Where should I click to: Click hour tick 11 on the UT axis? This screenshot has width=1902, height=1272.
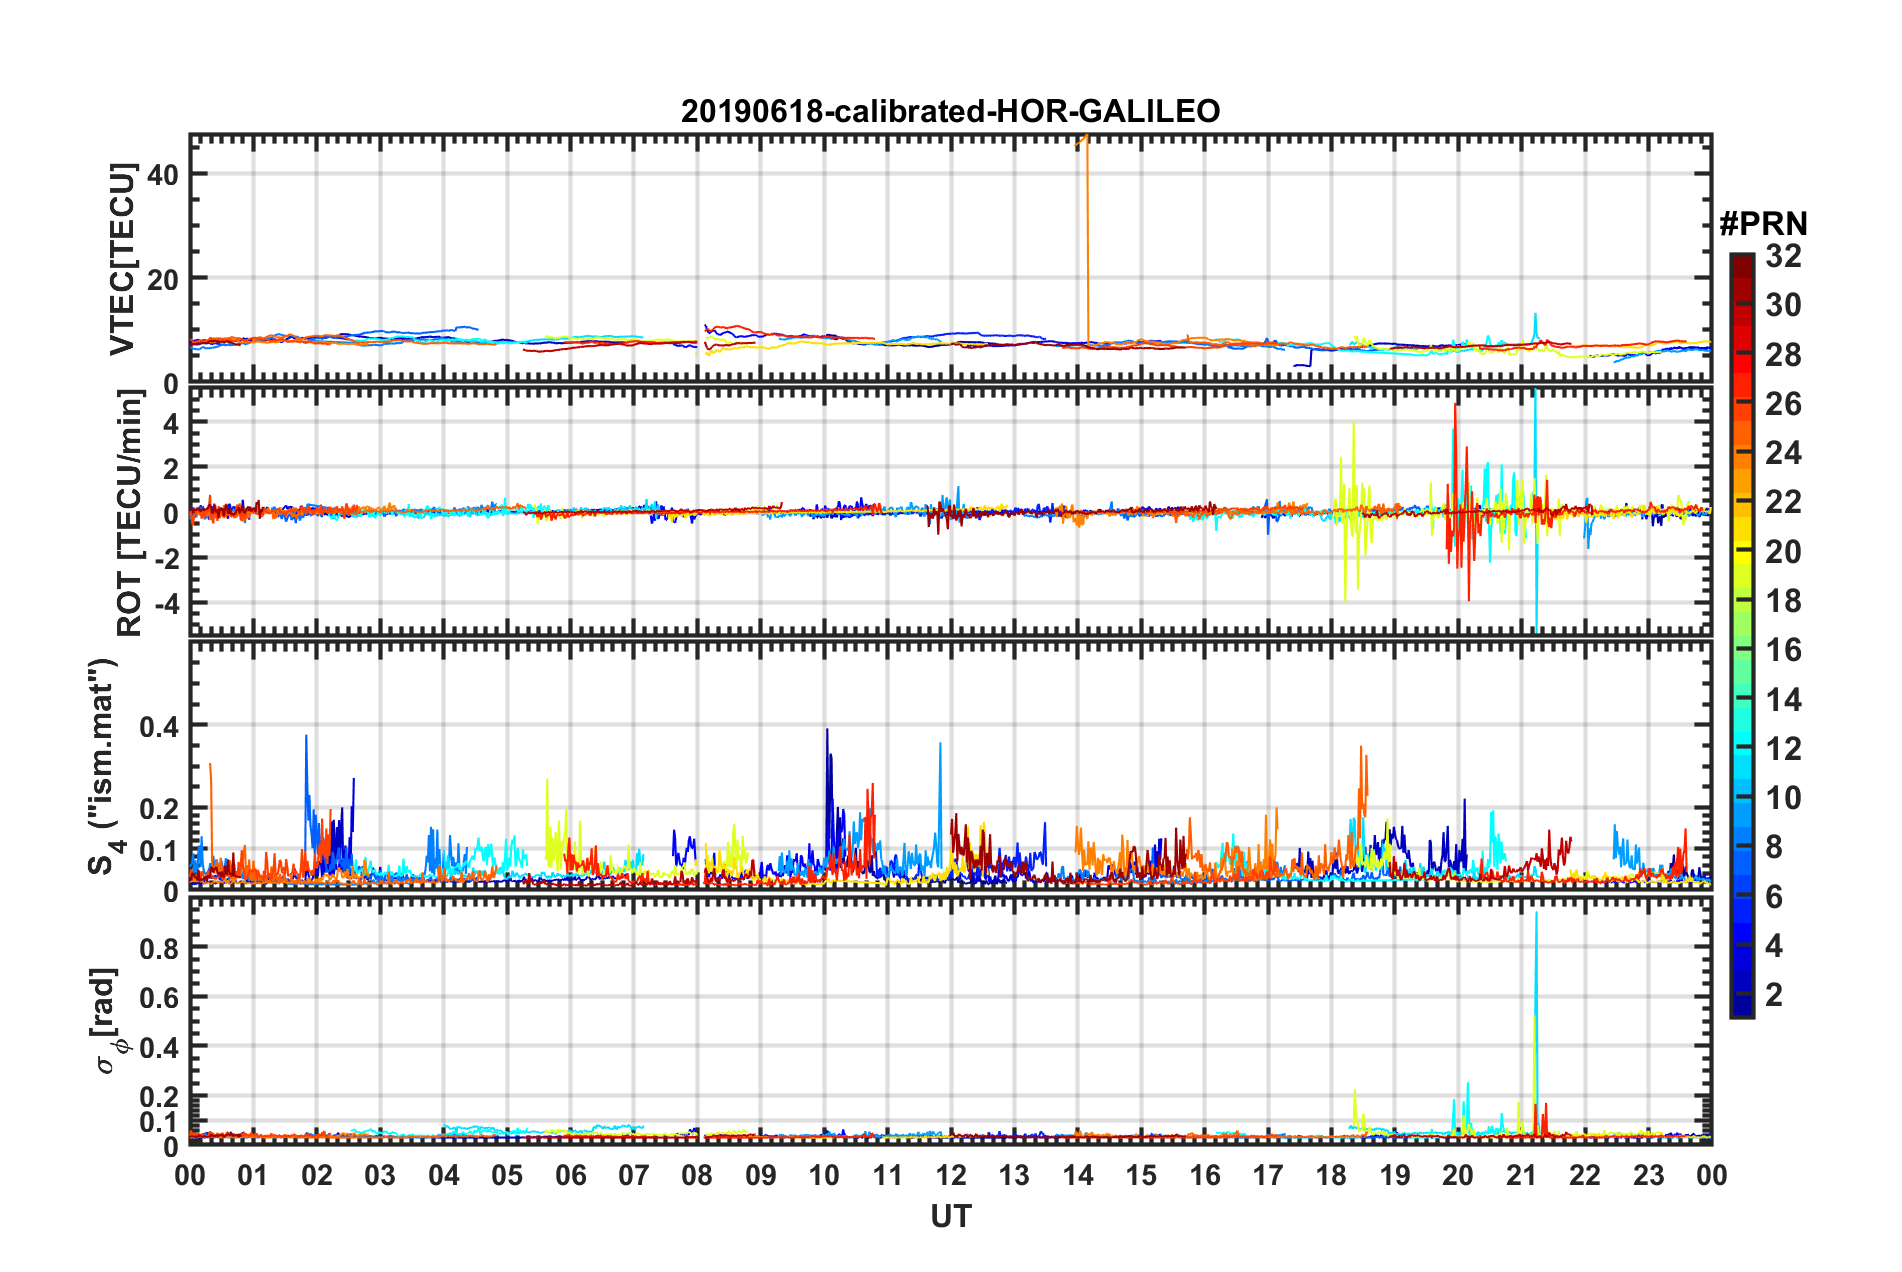point(888,1176)
